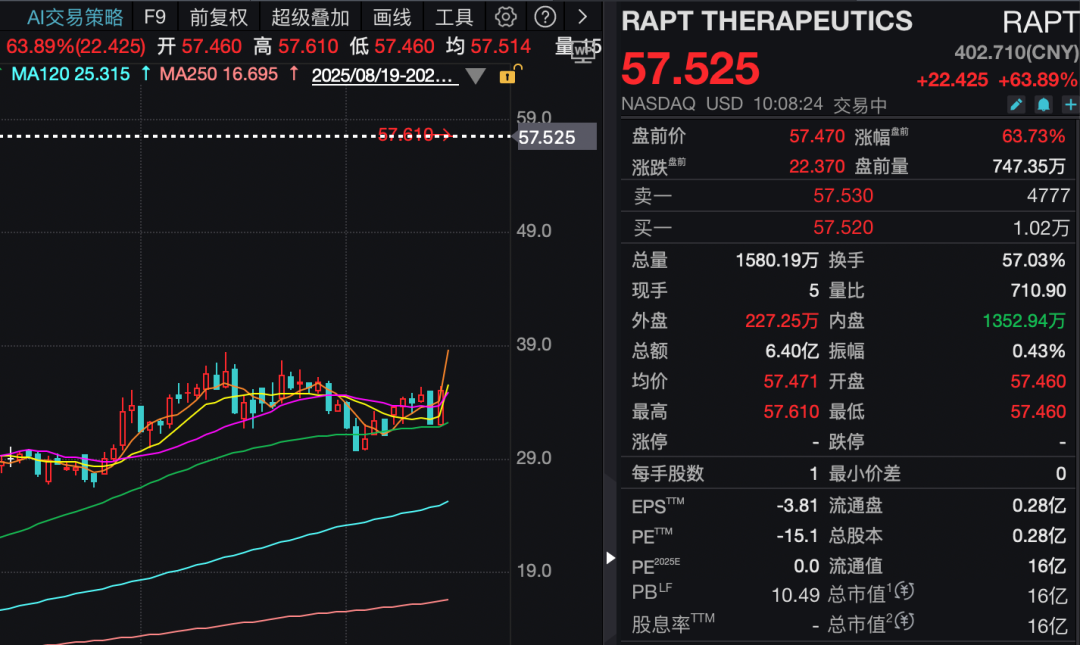Click the 均 57.514 average in header
This screenshot has width=1080, height=645.
(488, 46)
